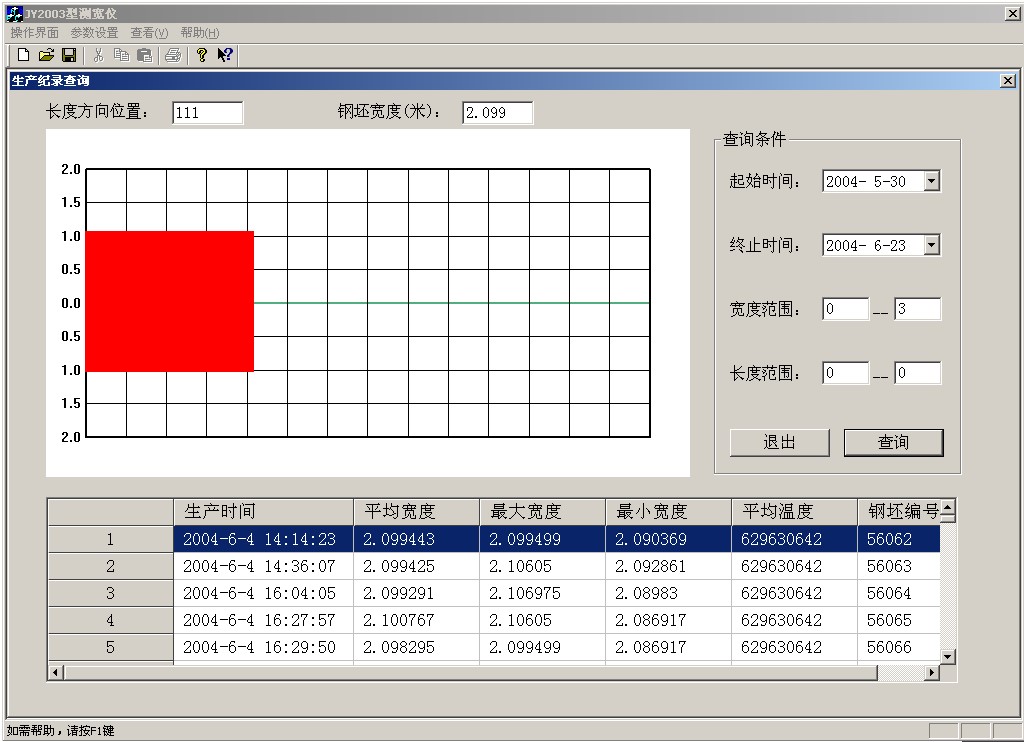Open the 参数设置 menu

coord(94,33)
